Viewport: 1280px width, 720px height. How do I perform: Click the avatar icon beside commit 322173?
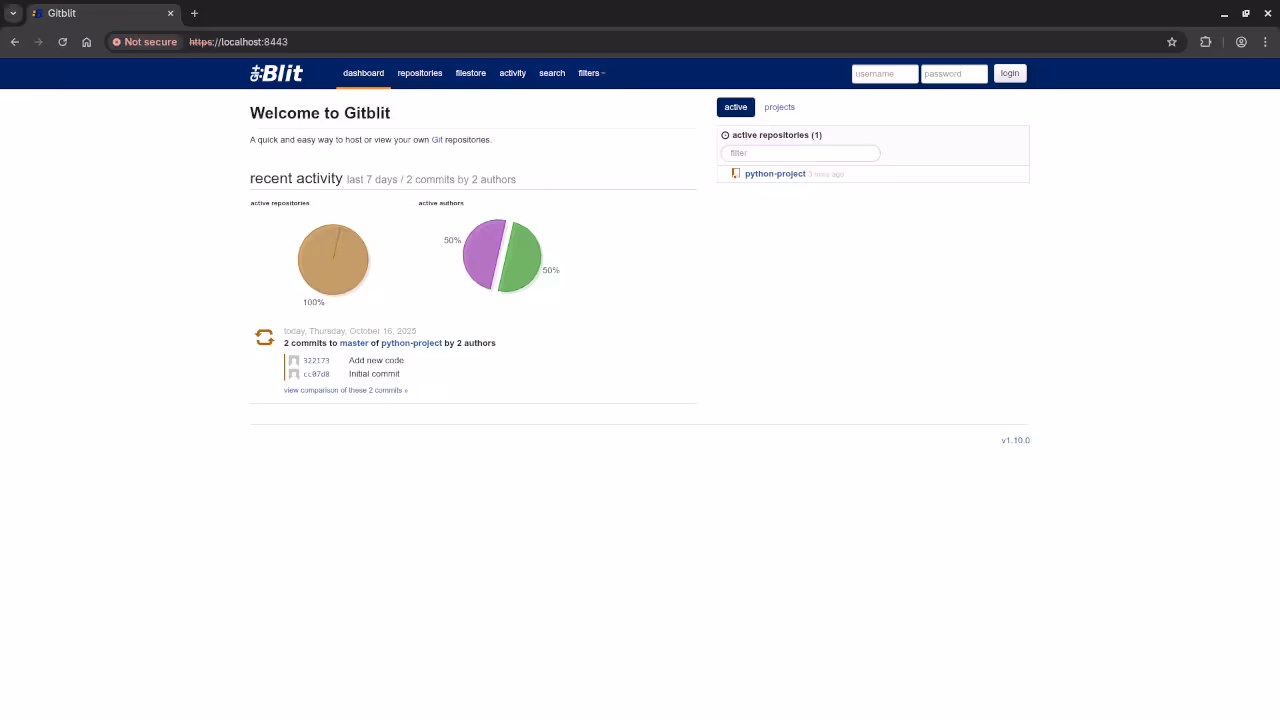tap(294, 361)
